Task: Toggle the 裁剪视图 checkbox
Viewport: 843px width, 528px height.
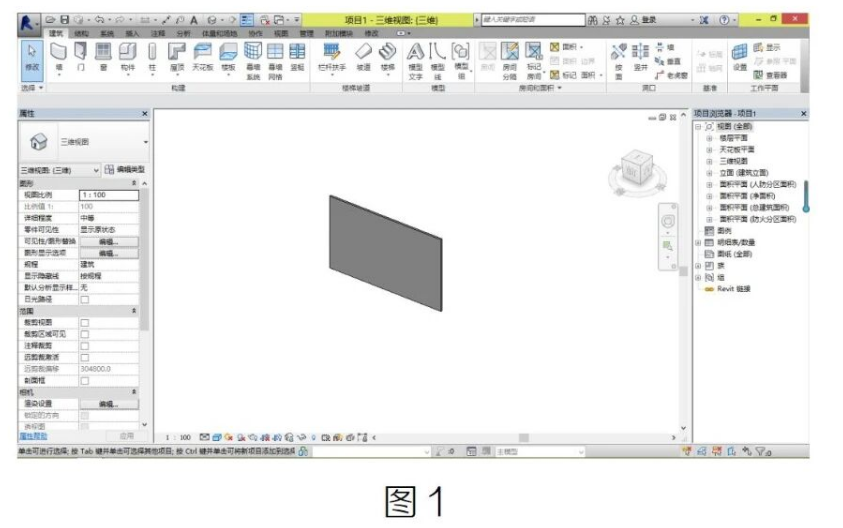Action: click(x=85, y=323)
